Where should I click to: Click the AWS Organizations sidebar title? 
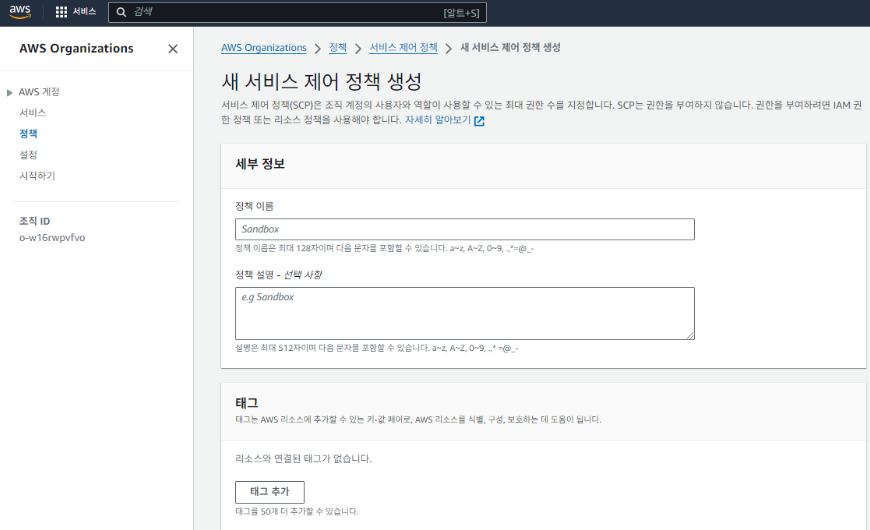[x=77, y=49]
